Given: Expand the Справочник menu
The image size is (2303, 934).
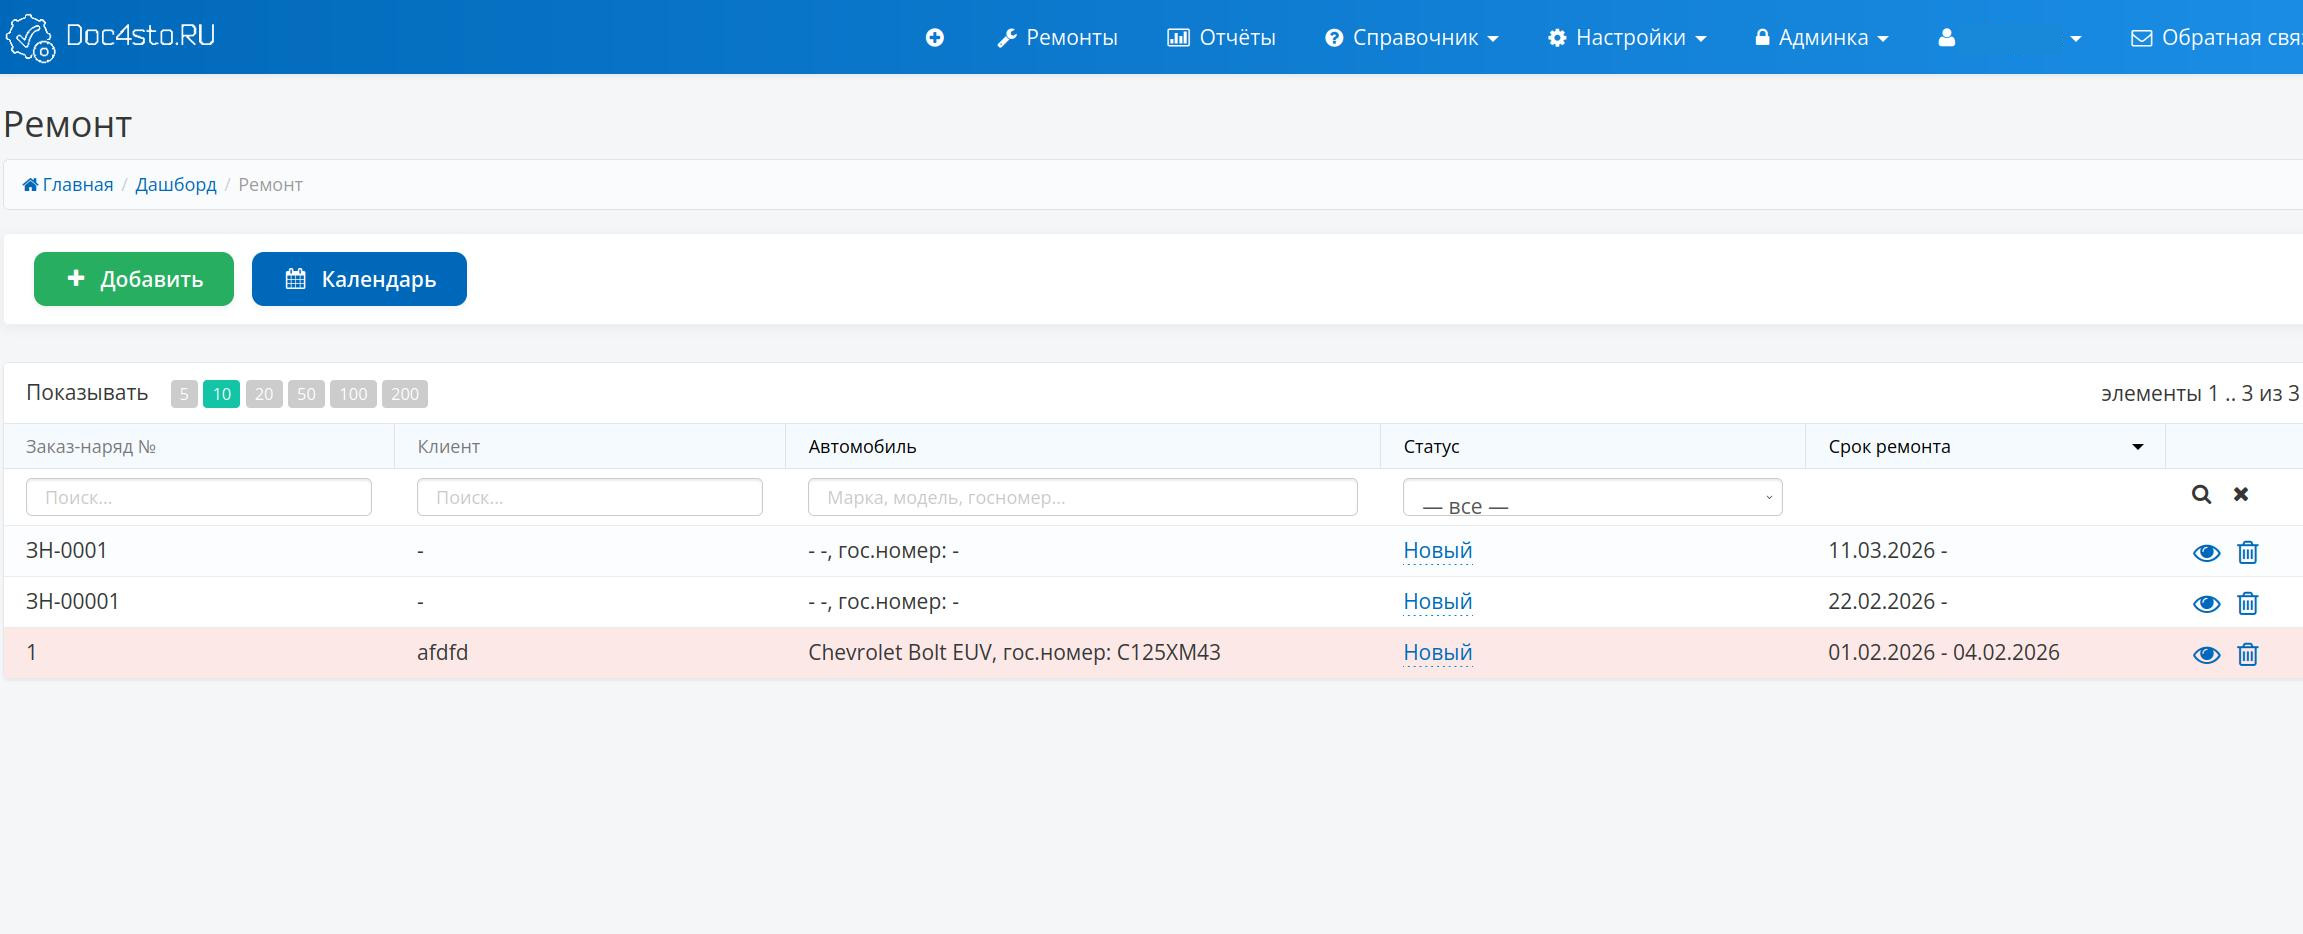Looking at the screenshot, I should [x=1412, y=38].
